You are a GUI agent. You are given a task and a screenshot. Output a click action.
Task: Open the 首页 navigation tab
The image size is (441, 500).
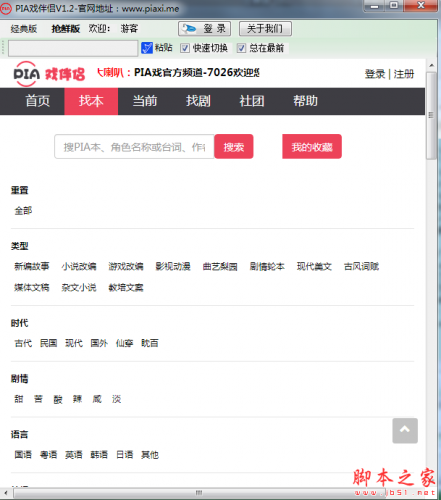tap(38, 101)
